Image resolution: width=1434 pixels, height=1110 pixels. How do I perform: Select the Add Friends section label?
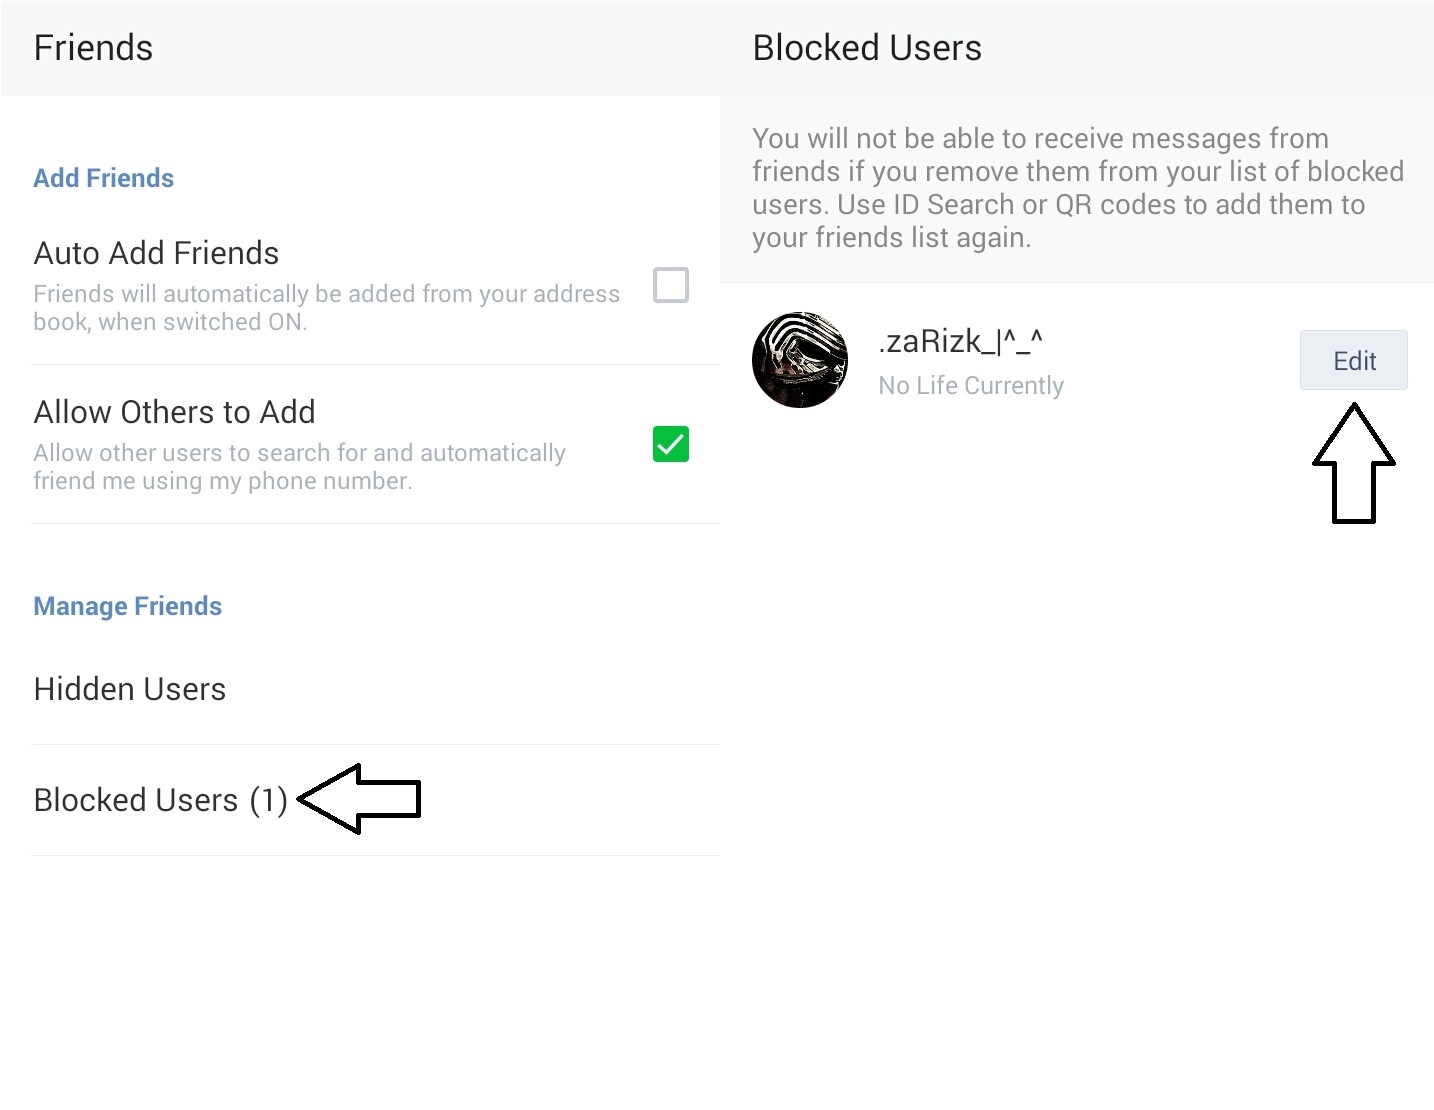103,178
